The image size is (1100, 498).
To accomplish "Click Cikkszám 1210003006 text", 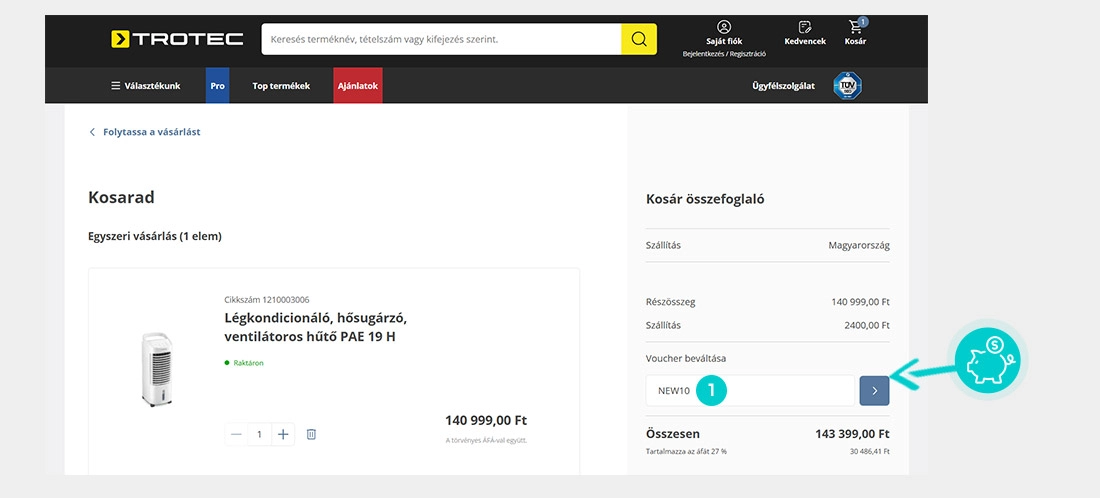I will 267,300.
